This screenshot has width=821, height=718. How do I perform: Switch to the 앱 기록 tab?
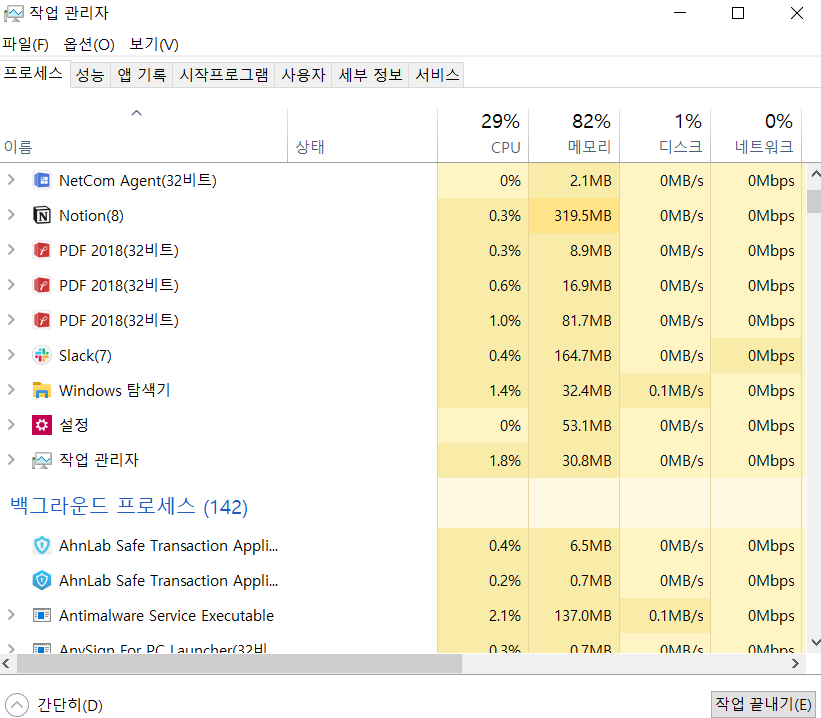click(141, 75)
